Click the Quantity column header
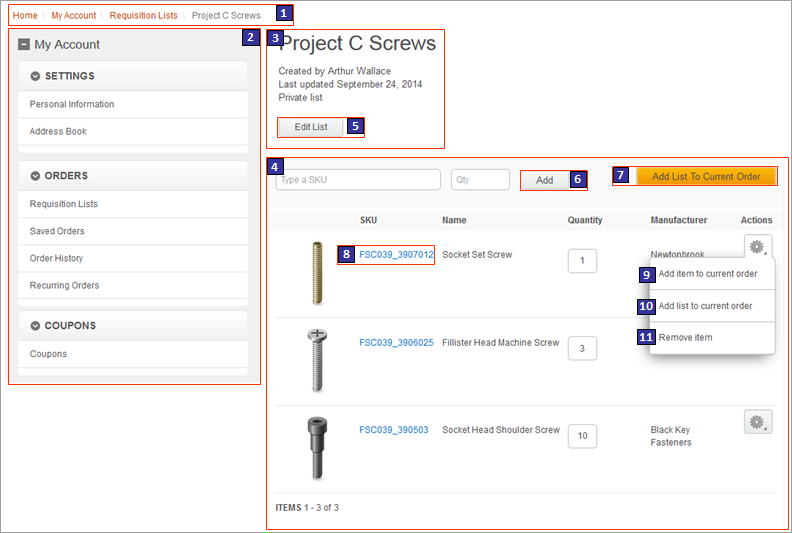Screen dimensions: 792x533 pos(585,220)
